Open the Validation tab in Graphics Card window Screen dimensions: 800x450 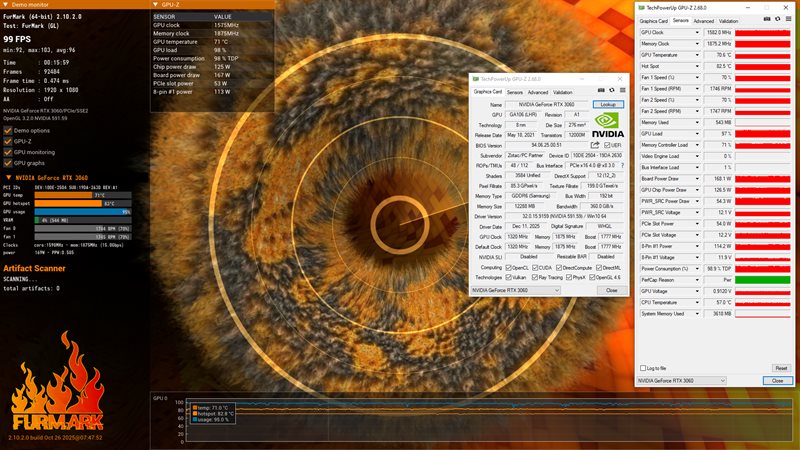[x=562, y=92]
